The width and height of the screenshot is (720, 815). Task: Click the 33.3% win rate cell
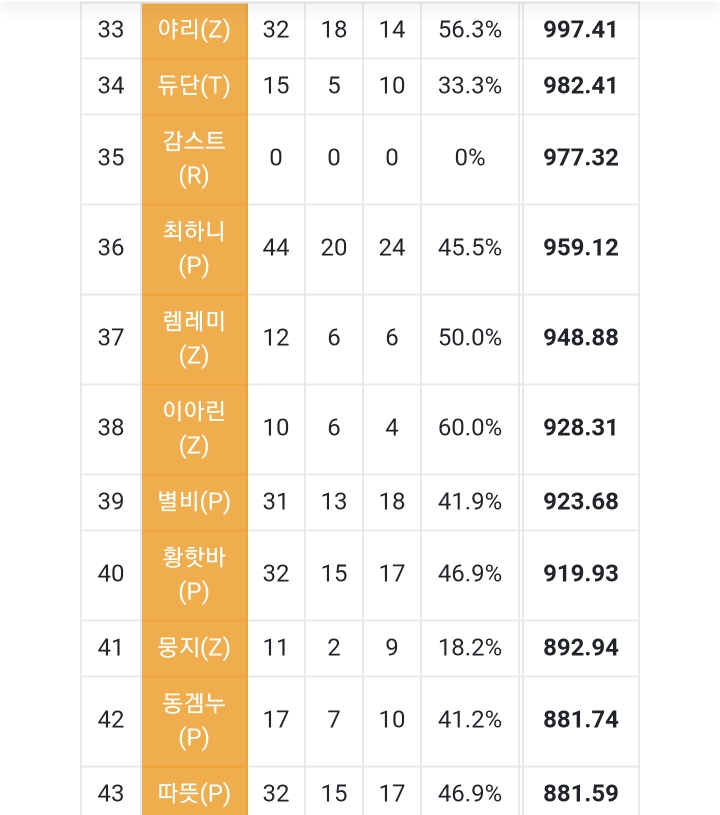[469, 86]
